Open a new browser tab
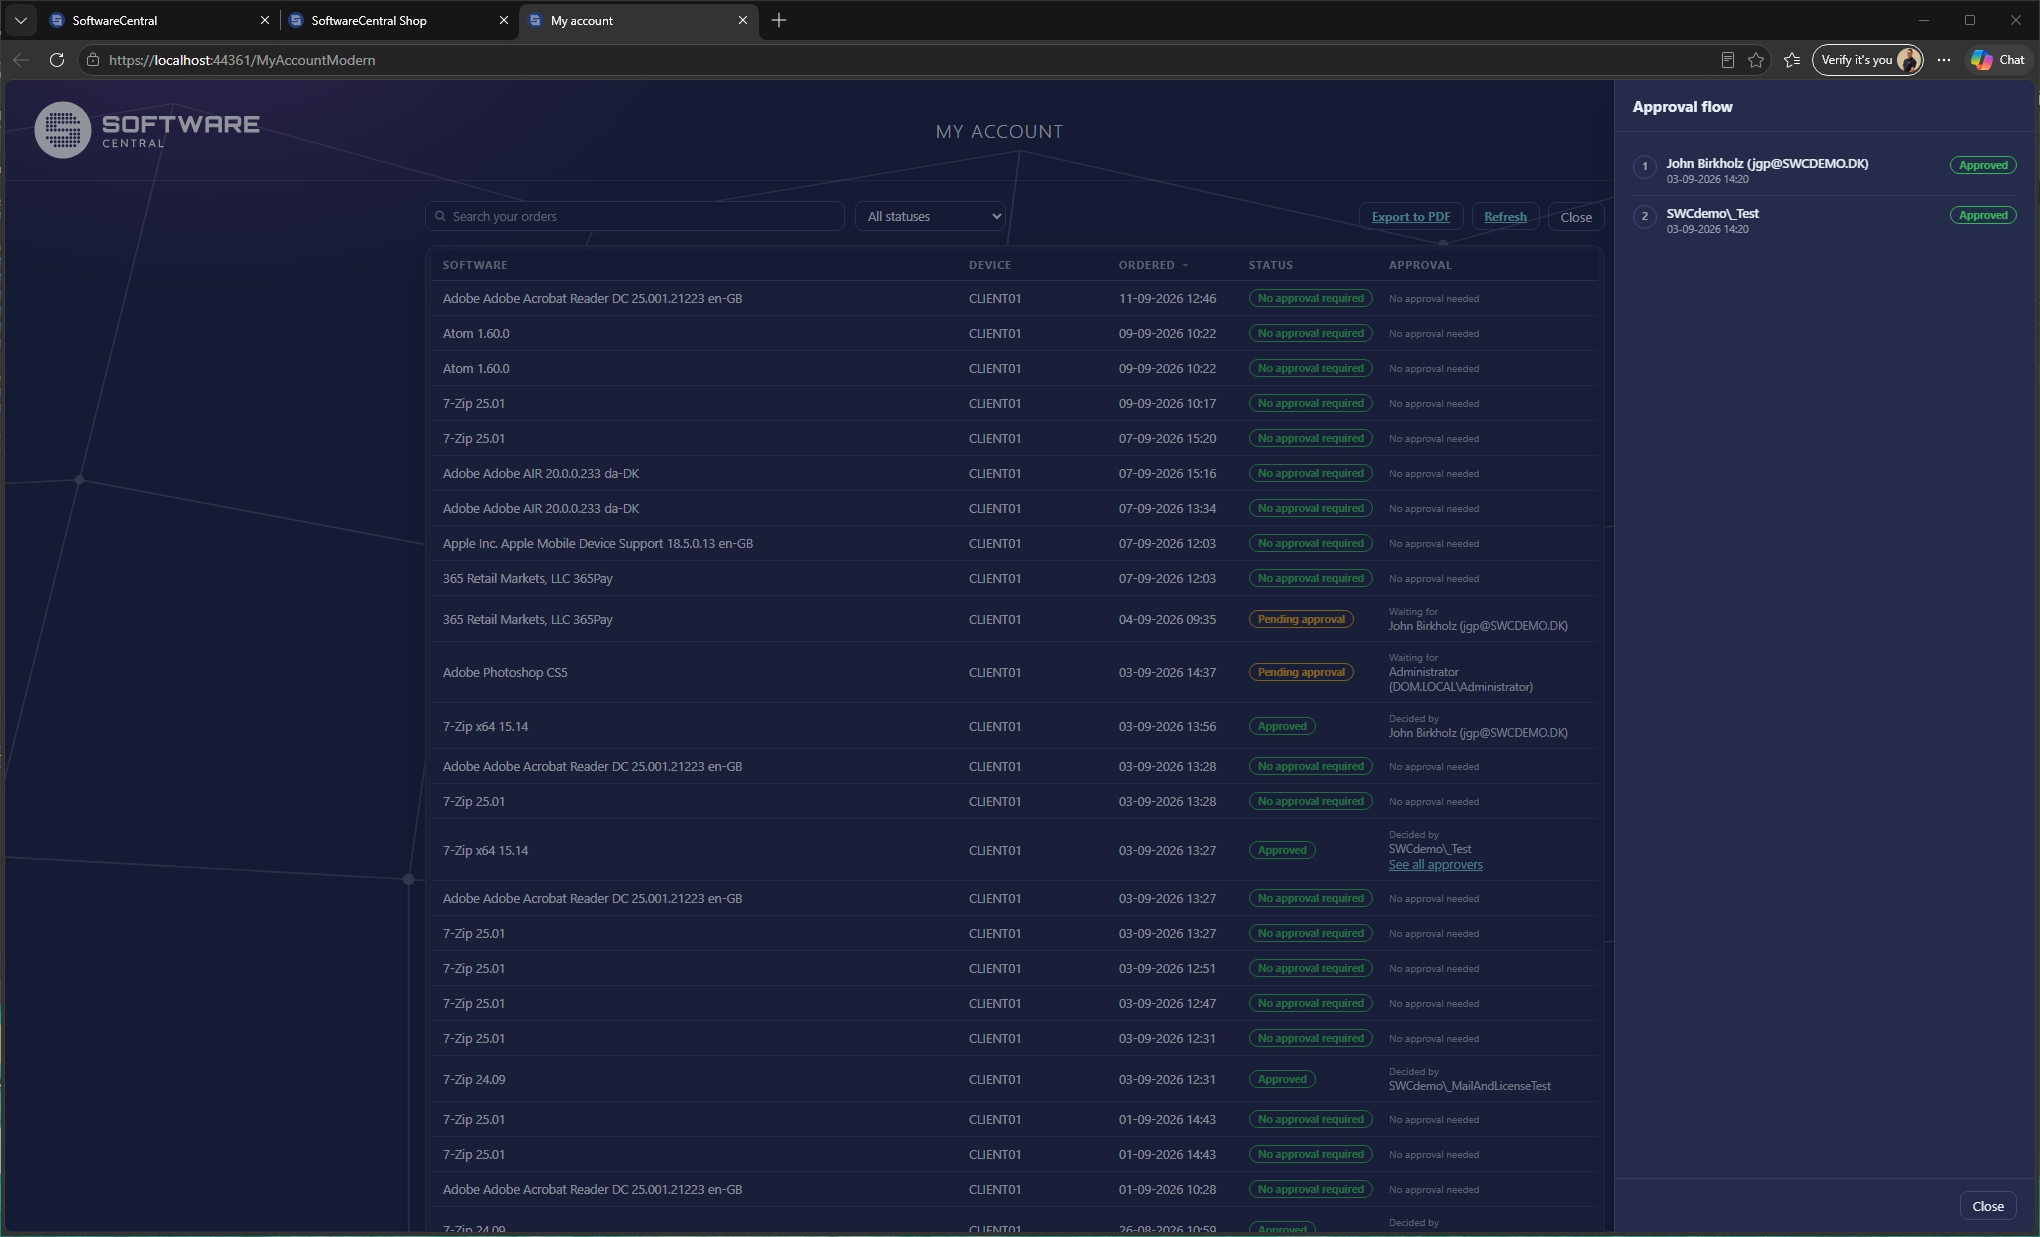 [x=779, y=20]
